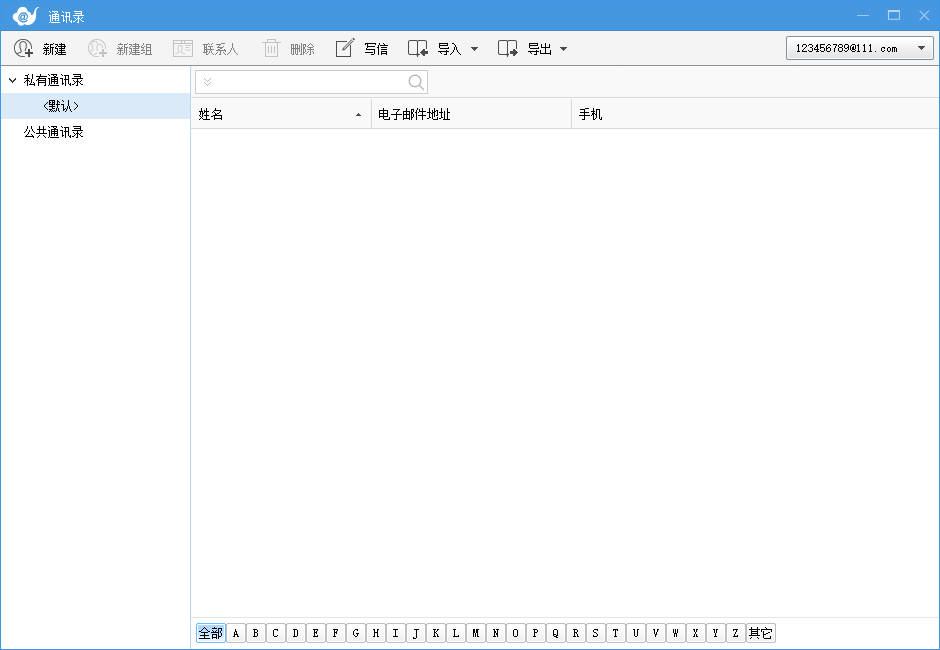This screenshot has width=940, height=650.
Task: Click the 导出 export icon
Action: pos(508,48)
